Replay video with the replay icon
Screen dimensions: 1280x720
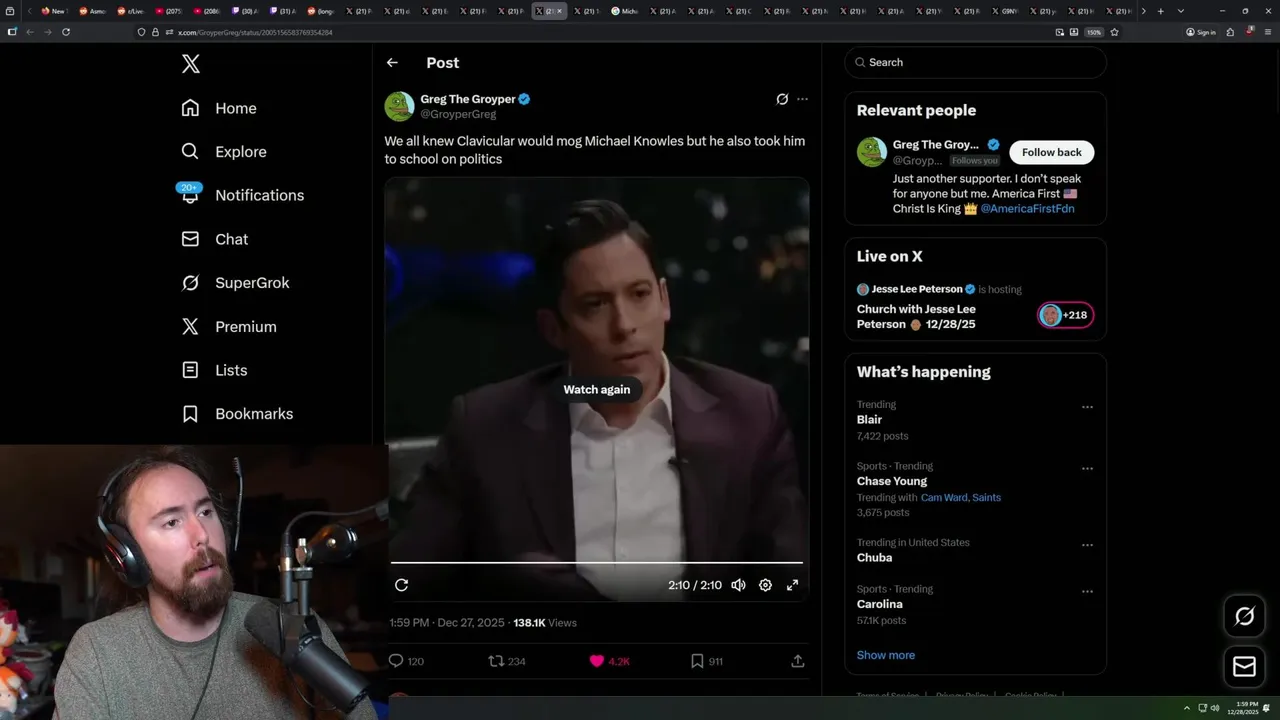point(401,585)
